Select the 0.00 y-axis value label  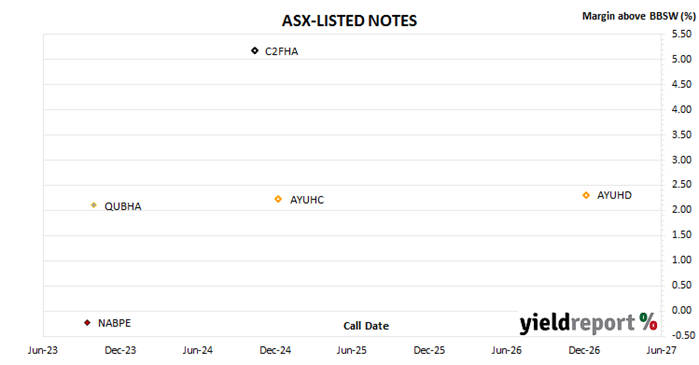[x=682, y=310]
